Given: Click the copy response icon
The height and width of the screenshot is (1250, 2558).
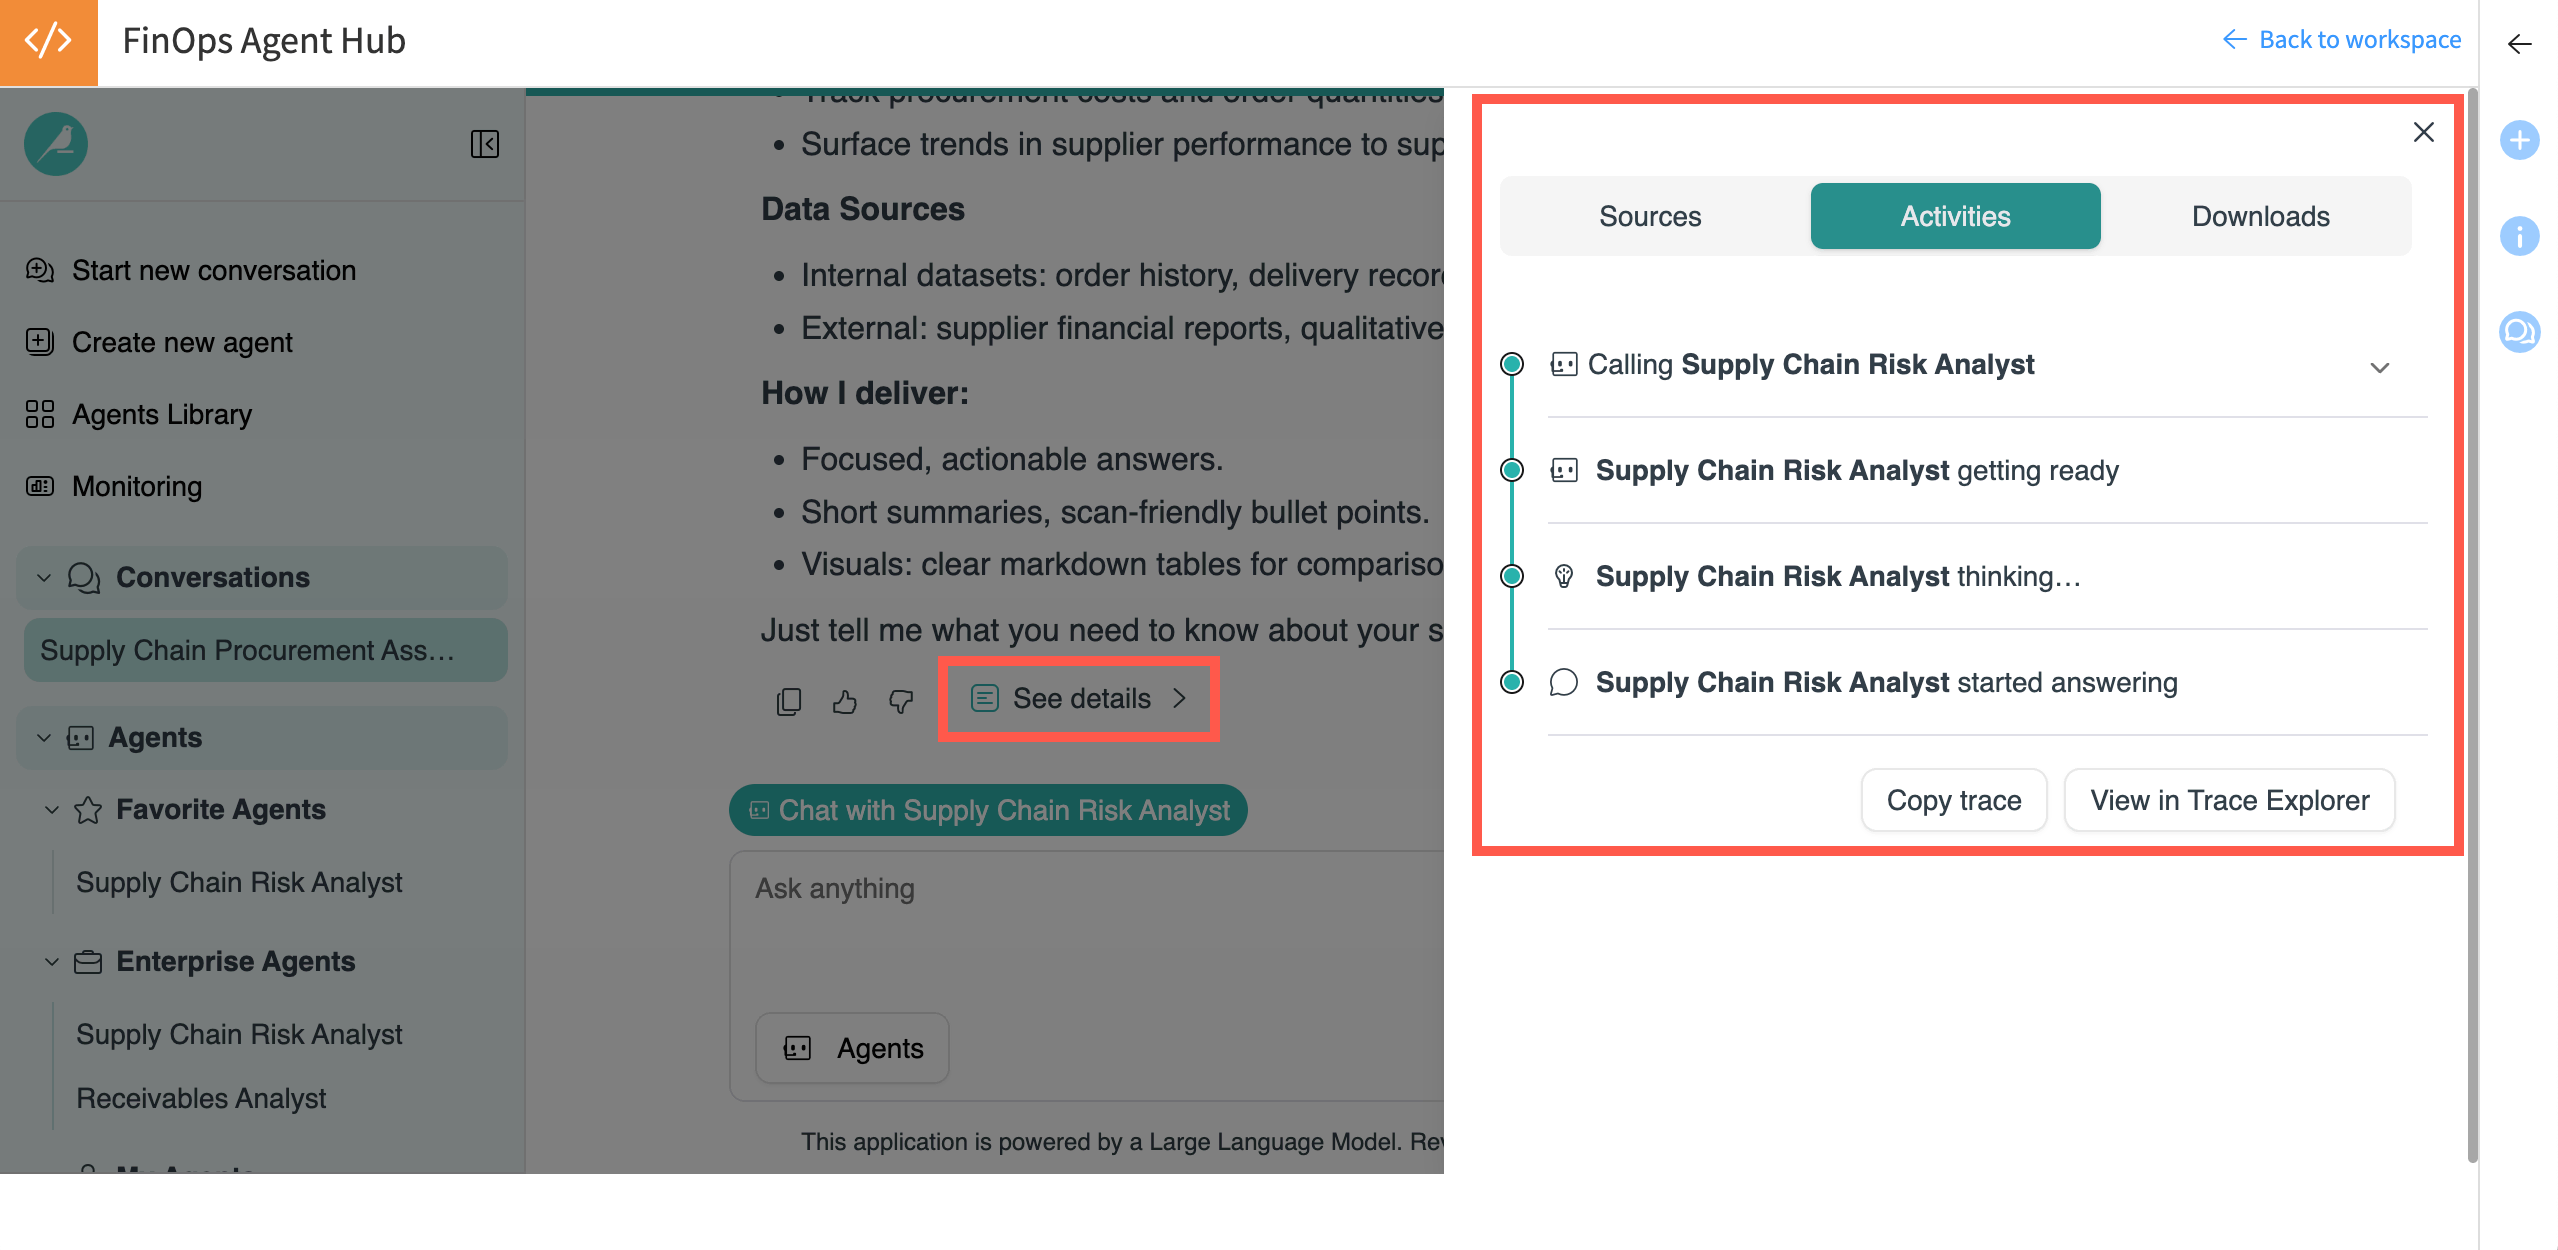Looking at the screenshot, I should tap(788, 701).
